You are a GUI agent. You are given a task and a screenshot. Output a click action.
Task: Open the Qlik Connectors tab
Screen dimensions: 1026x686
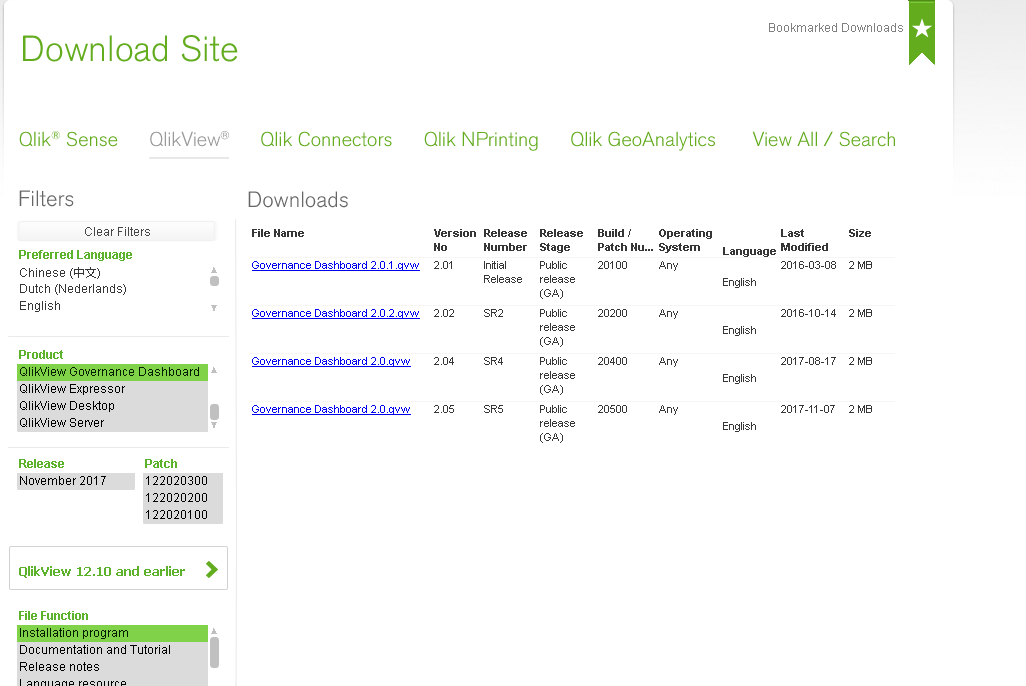pos(326,139)
